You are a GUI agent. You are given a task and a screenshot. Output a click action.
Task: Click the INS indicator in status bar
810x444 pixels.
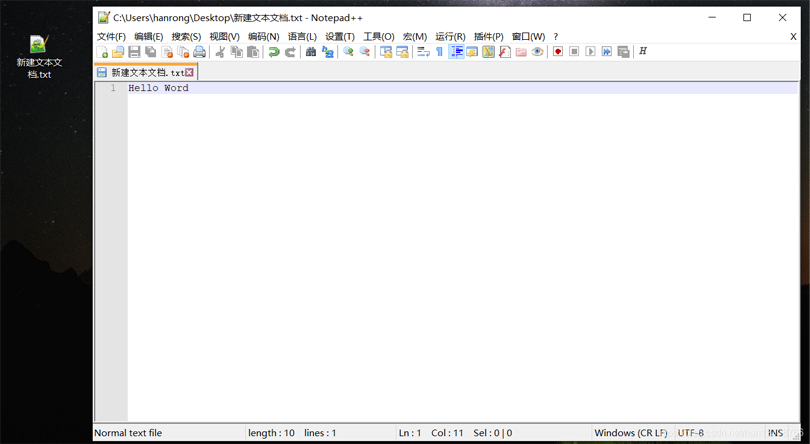pos(775,433)
